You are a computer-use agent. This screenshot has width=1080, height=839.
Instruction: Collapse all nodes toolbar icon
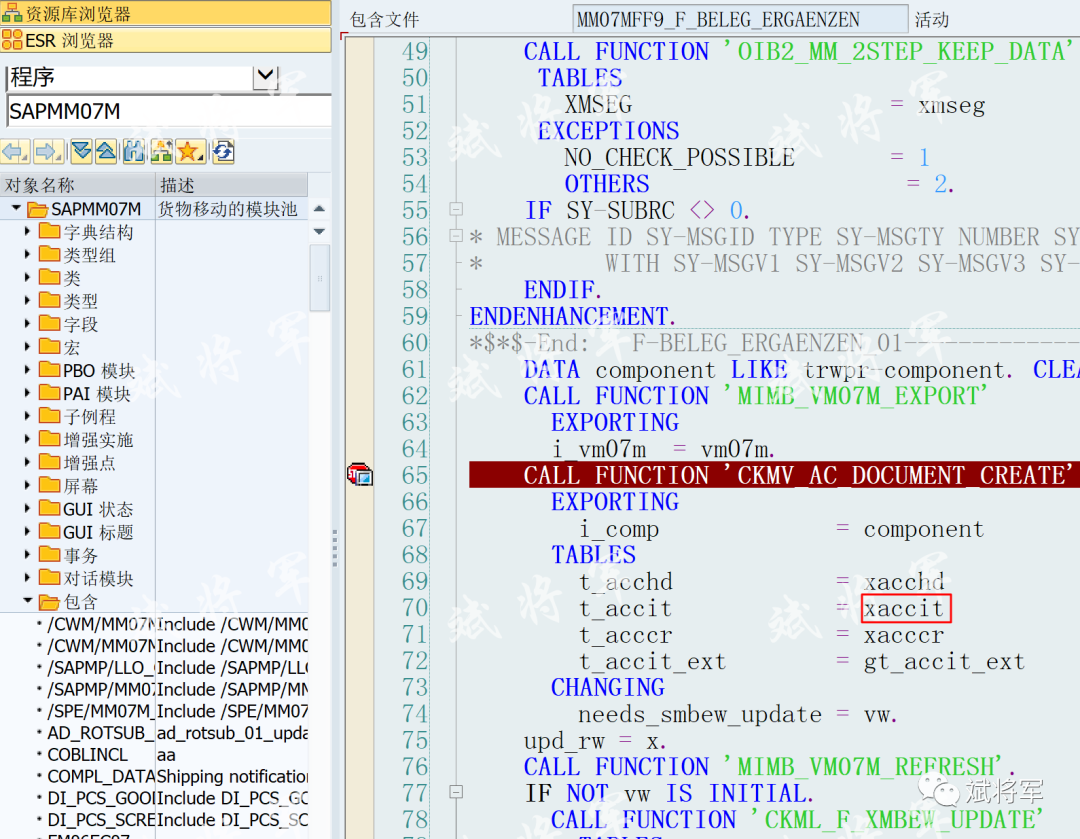[106, 151]
